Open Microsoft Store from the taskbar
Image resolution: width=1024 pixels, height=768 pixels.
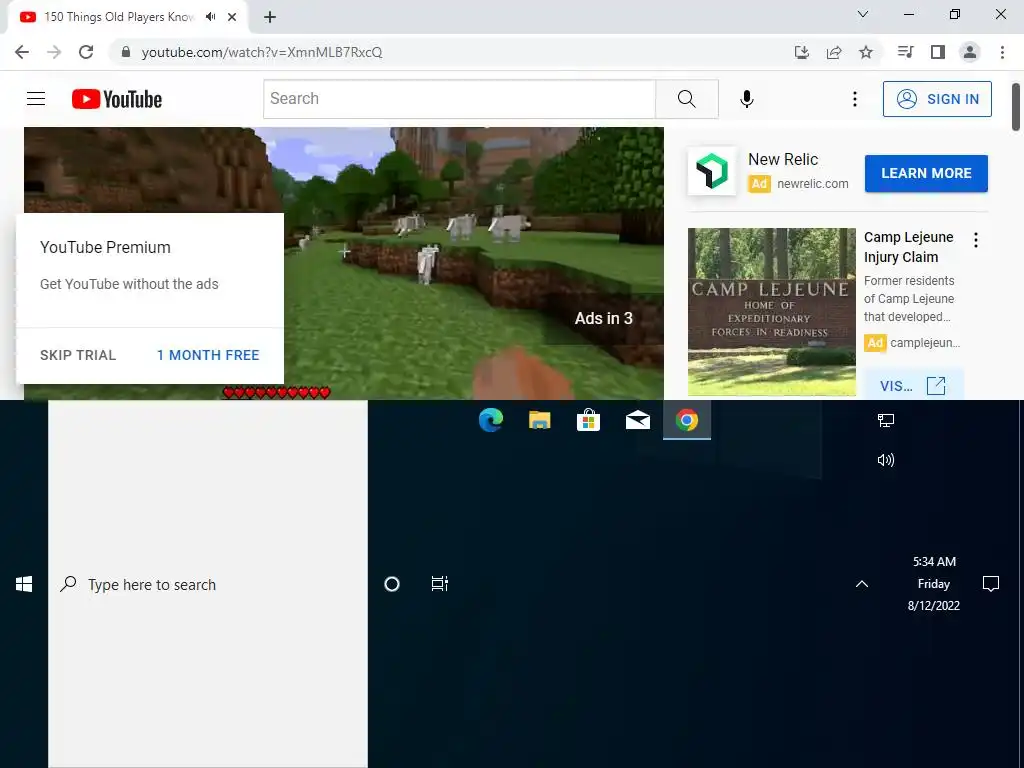click(x=588, y=420)
